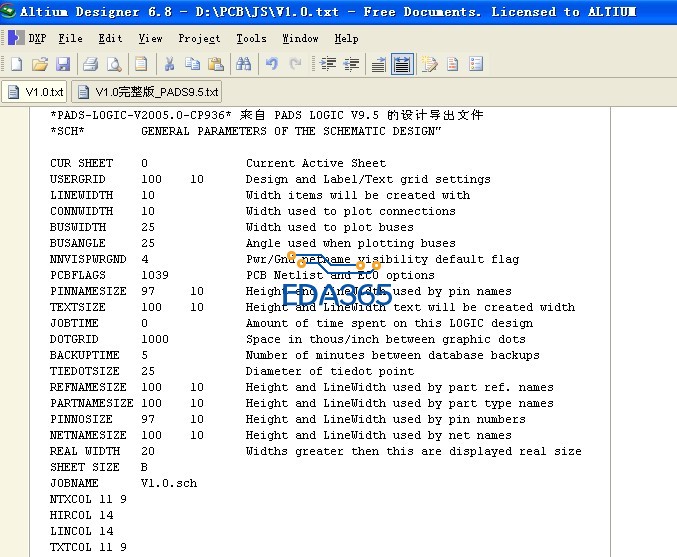Click the Altium Designer title bar icon
Screen dimensions: 677x557
pos(8,11)
